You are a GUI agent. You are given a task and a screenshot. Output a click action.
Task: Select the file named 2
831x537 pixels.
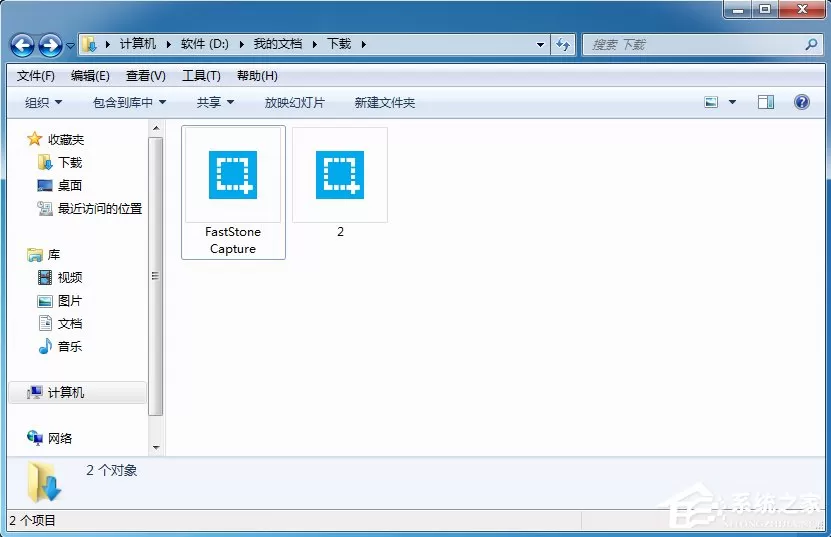pos(340,183)
